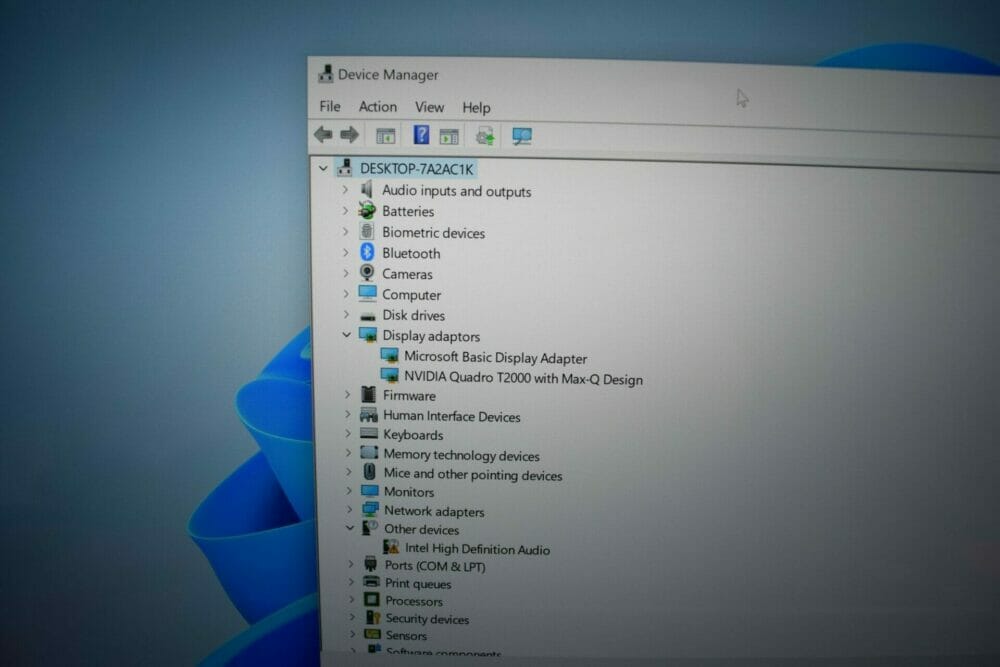This screenshot has height=667, width=1000.
Task: Select the Monitors label
Action: (x=409, y=492)
